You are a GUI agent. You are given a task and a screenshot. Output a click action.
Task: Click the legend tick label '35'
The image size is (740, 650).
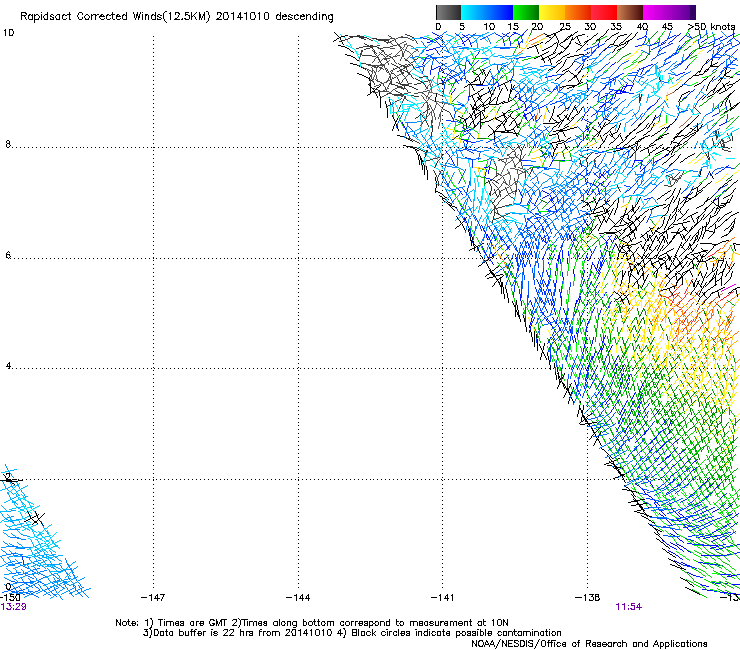pyautogui.click(x=616, y=27)
